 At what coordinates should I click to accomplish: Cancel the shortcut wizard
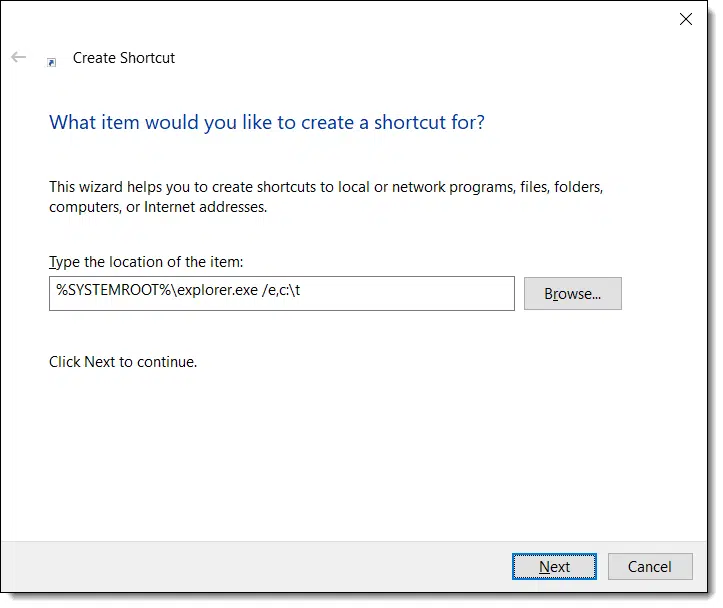coord(650,567)
